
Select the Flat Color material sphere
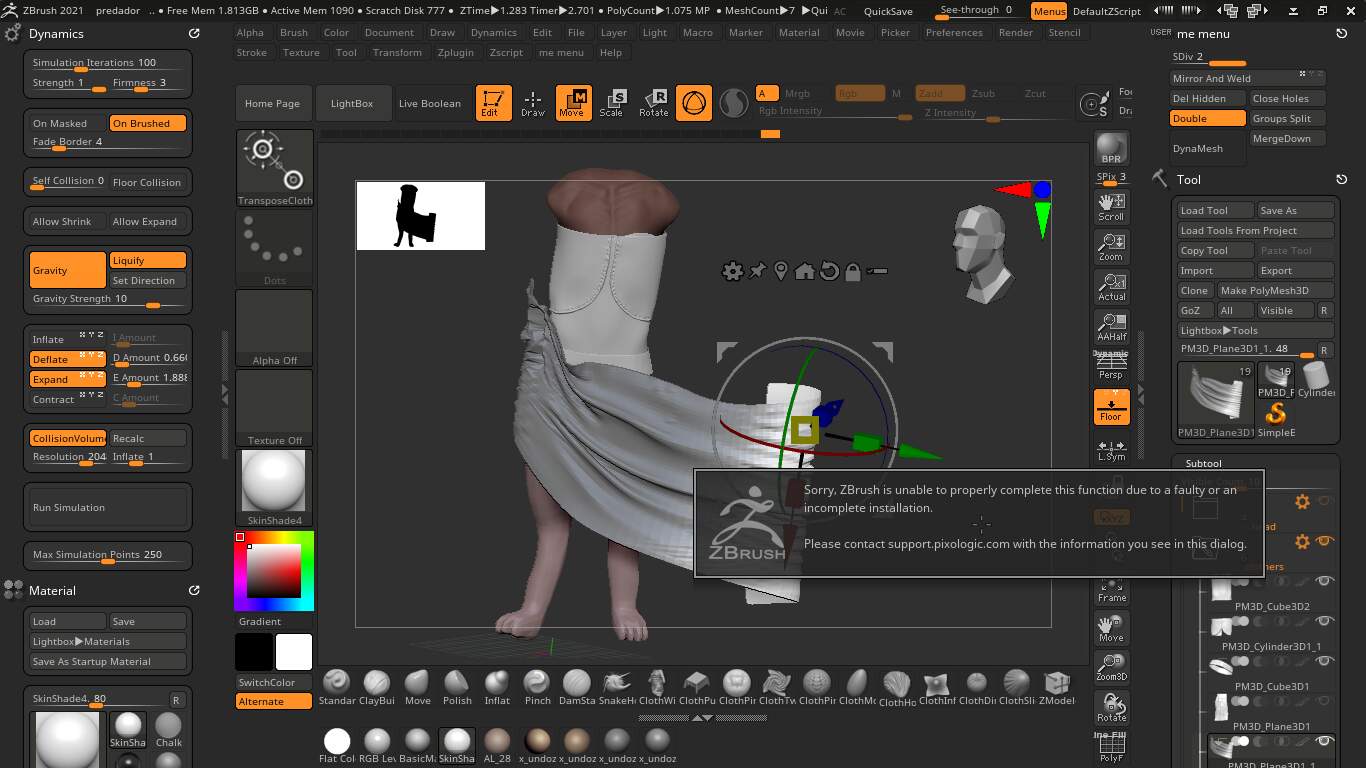[x=337, y=745]
